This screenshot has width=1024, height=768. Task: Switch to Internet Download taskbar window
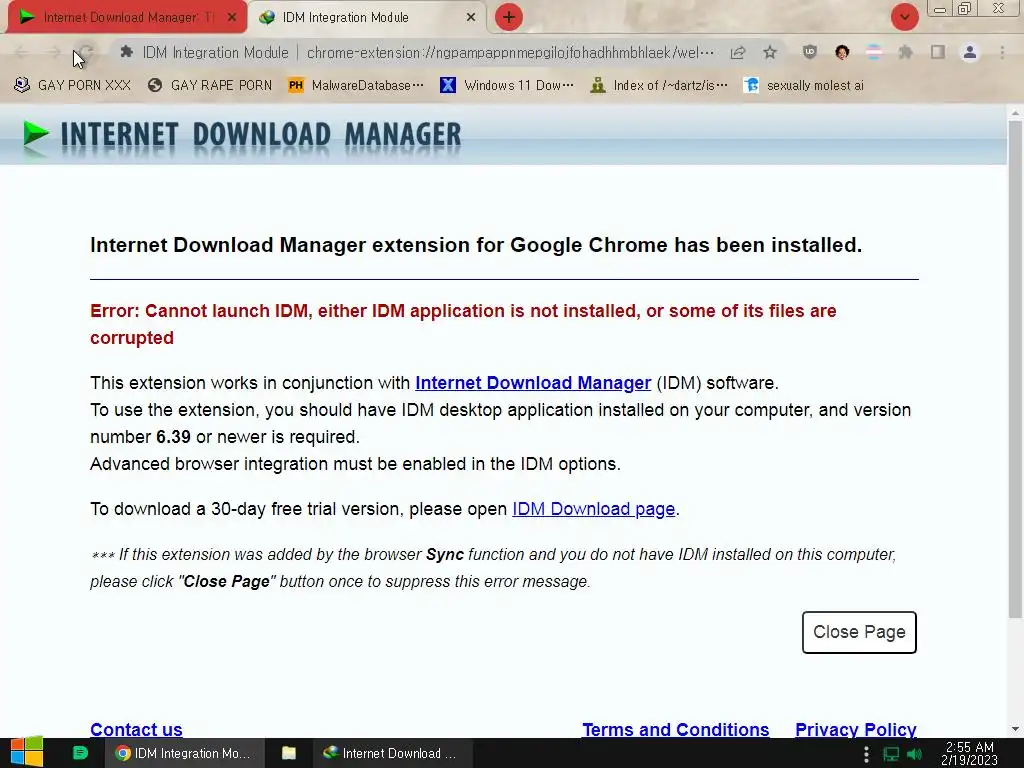click(392, 753)
